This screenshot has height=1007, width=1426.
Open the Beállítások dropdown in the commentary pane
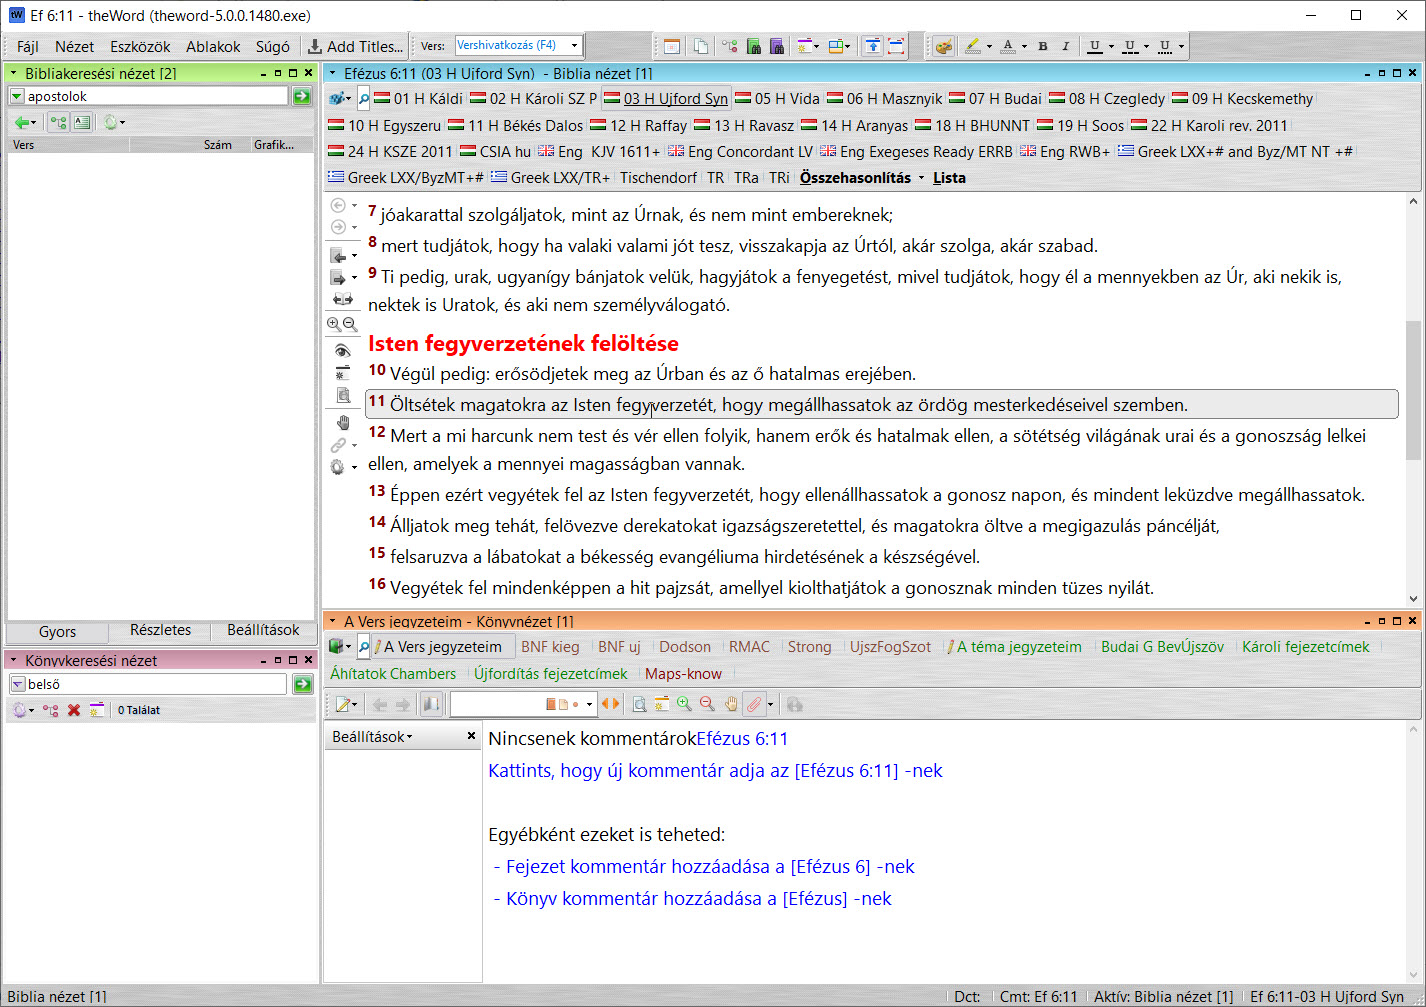[x=372, y=736]
